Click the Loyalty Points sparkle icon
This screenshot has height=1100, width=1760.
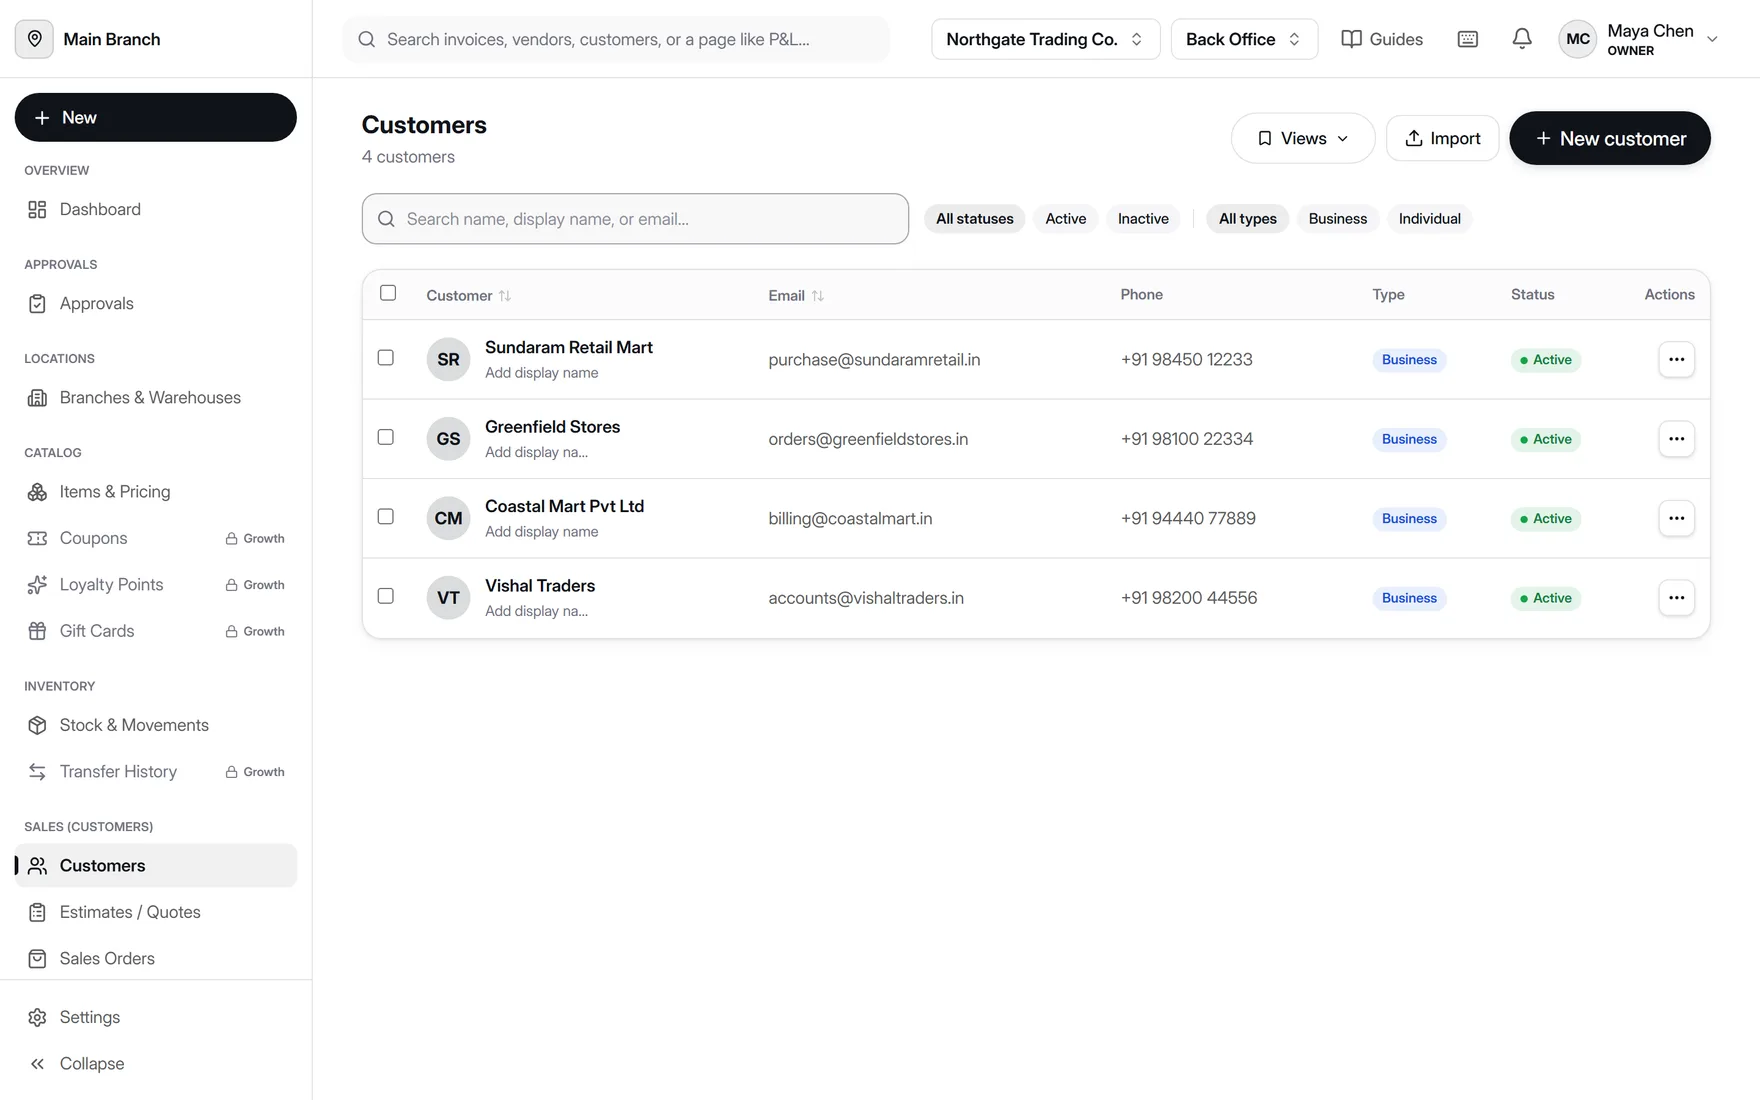click(x=37, y=585)
